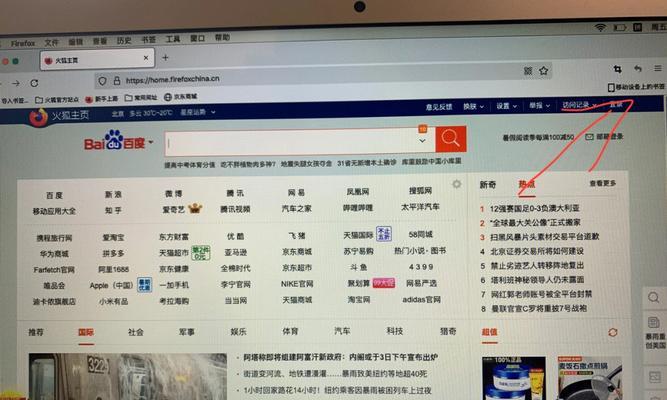
Task: Click the 邮箱登录 link
Action: pos(609,137)
